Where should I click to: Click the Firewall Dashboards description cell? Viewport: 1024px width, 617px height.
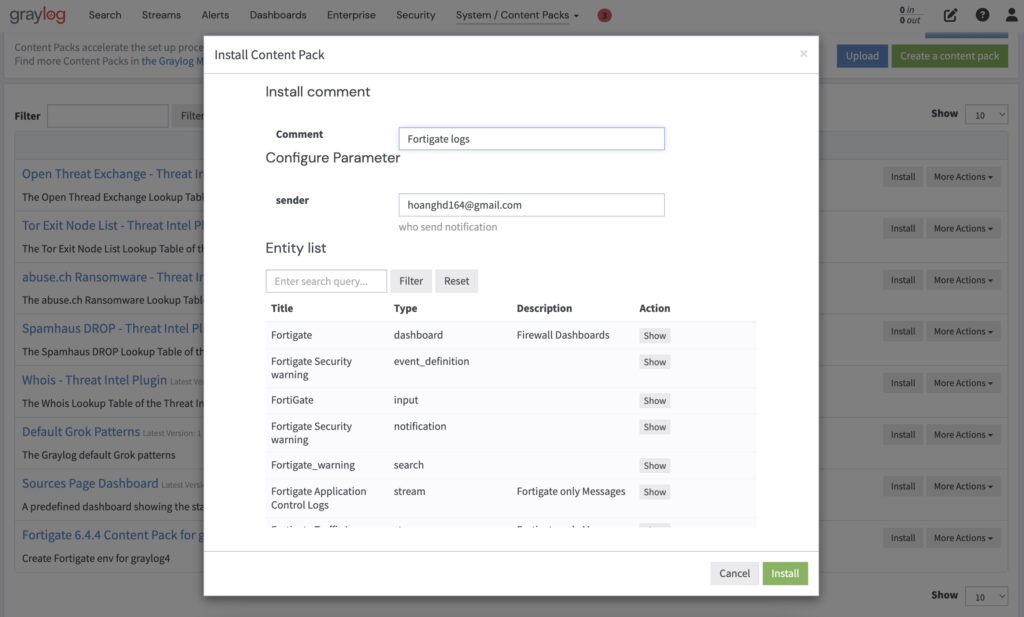[x=562, y=335]
